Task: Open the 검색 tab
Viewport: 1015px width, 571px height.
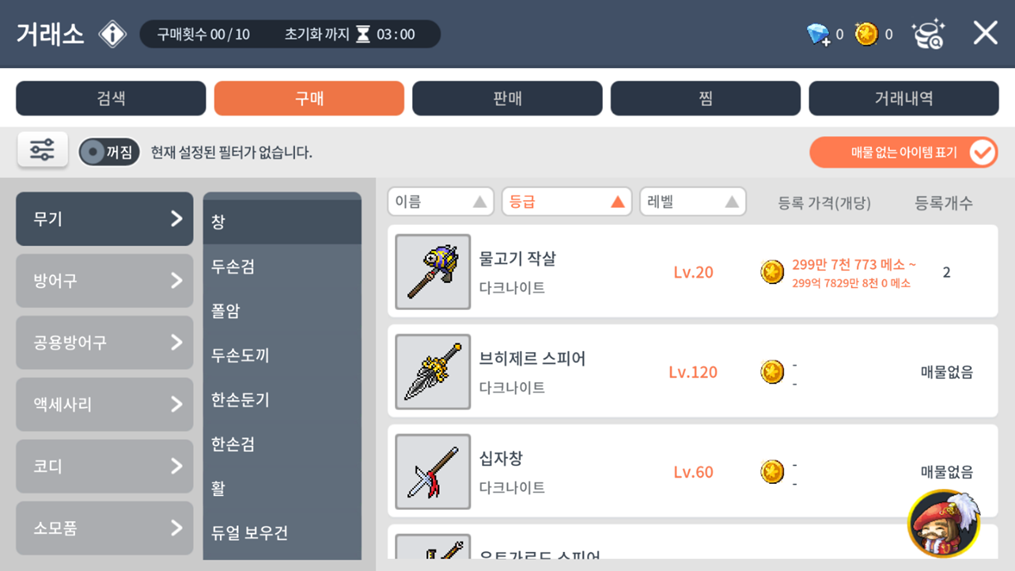Action: (x=111, y=98)
